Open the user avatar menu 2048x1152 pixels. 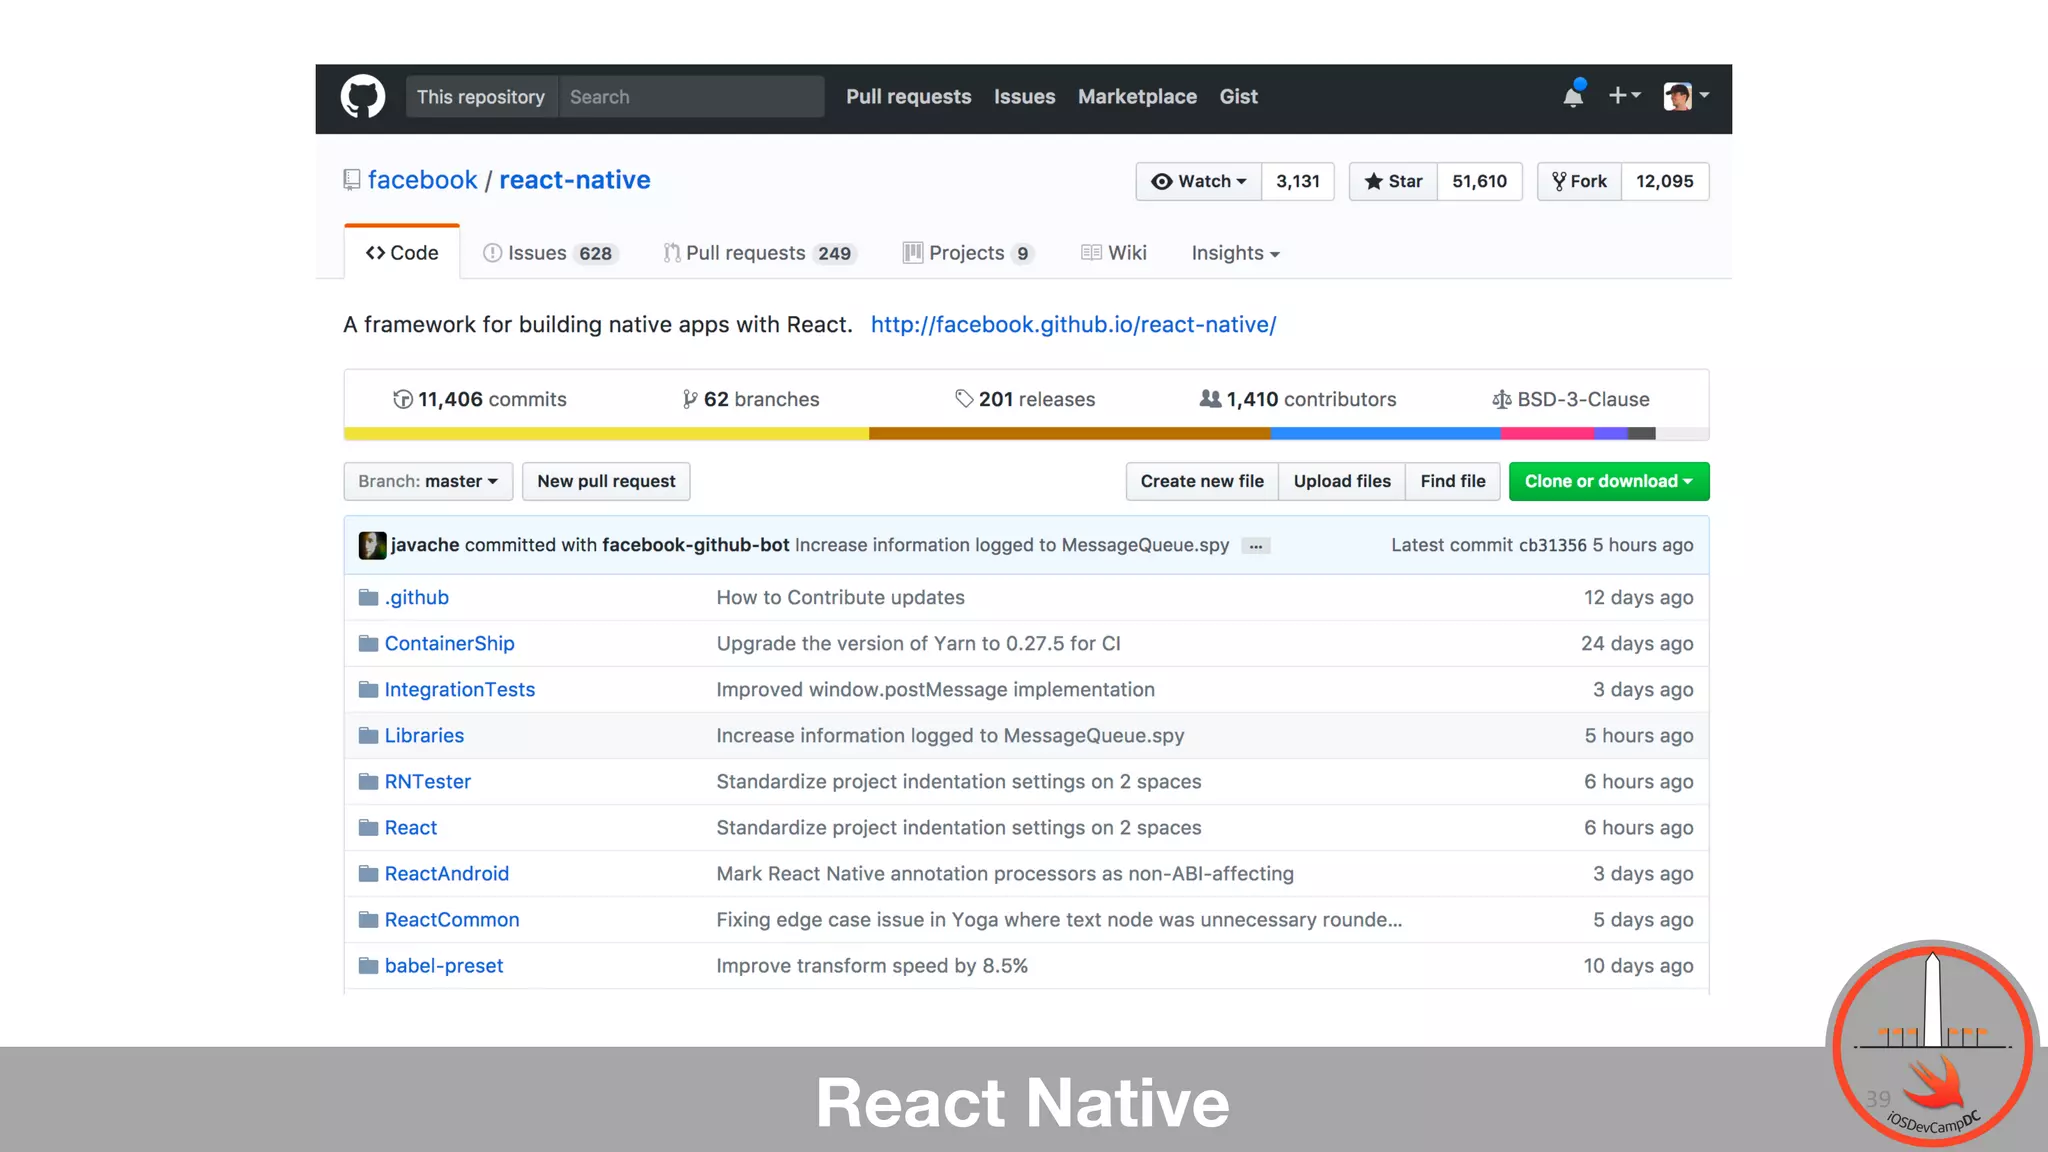point(1686,96)
